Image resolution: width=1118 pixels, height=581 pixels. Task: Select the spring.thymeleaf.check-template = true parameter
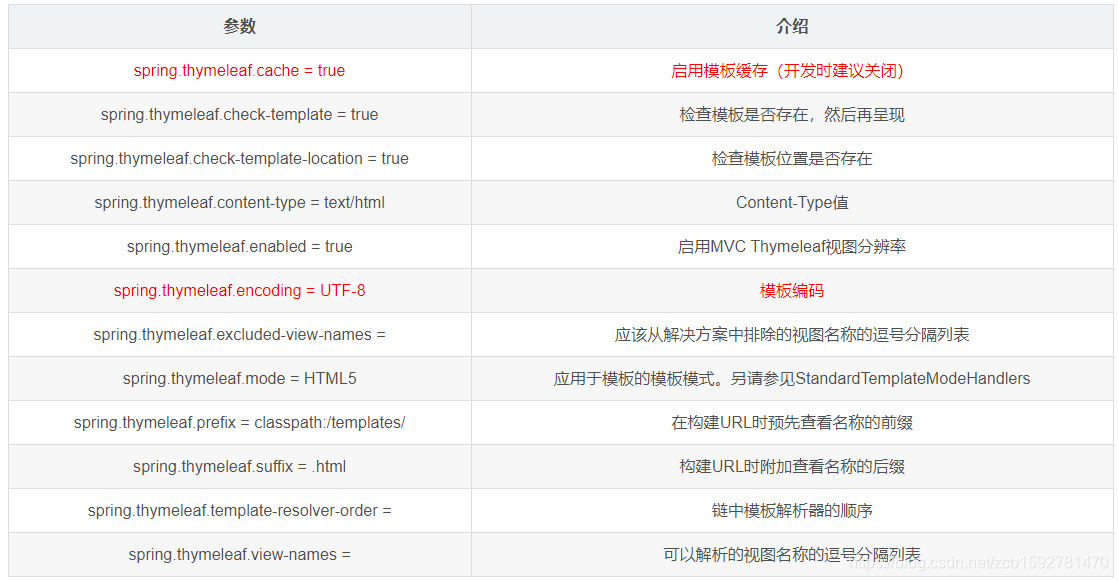click(x=239, y=114)
